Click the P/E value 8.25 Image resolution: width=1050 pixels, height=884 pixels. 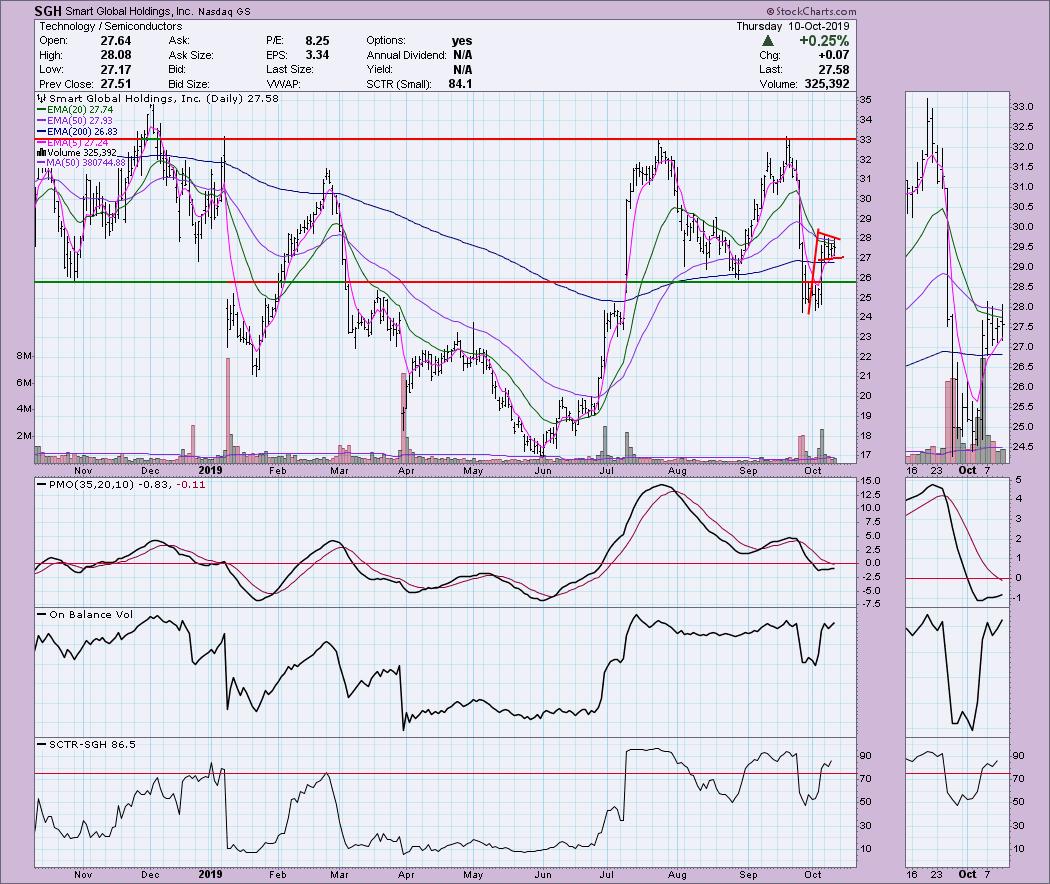coord(315,41)
